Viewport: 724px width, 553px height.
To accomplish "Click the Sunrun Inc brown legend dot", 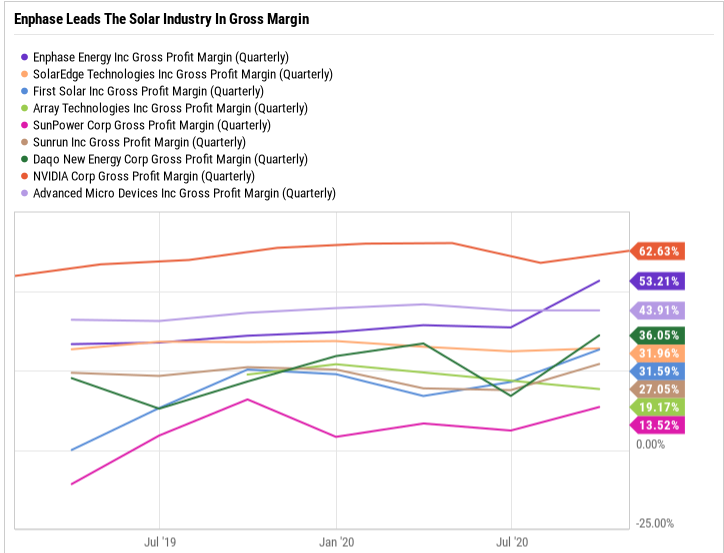I will (24, 142).
